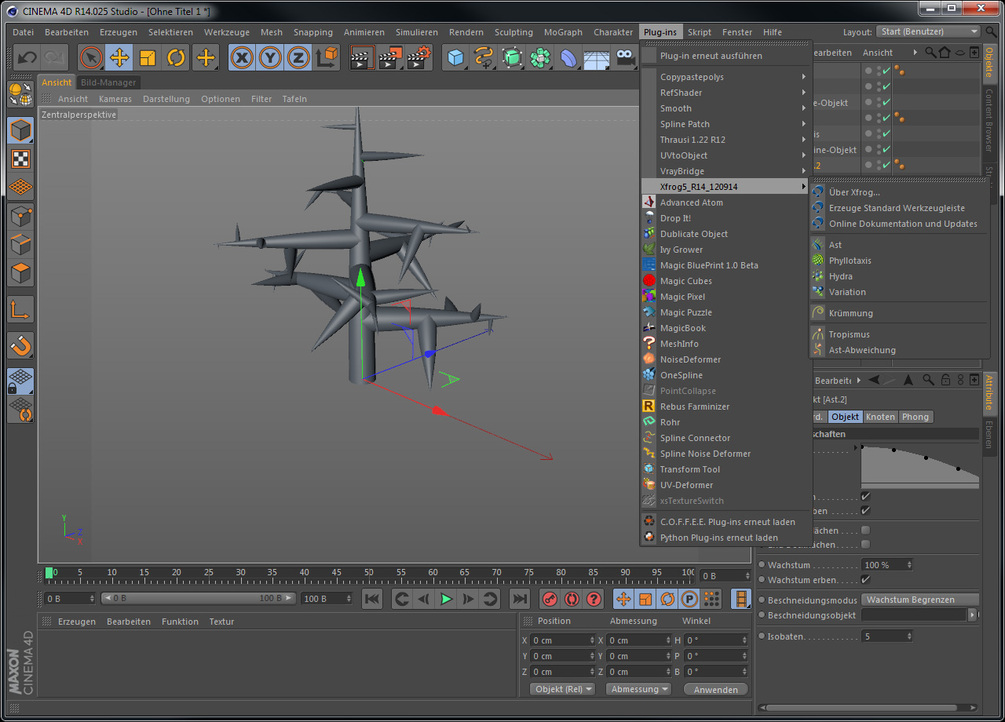Image resolution: width=1005 pixels, height=722 pixels.
Task: Select Points mode cube icon
Action: (21, 216)
